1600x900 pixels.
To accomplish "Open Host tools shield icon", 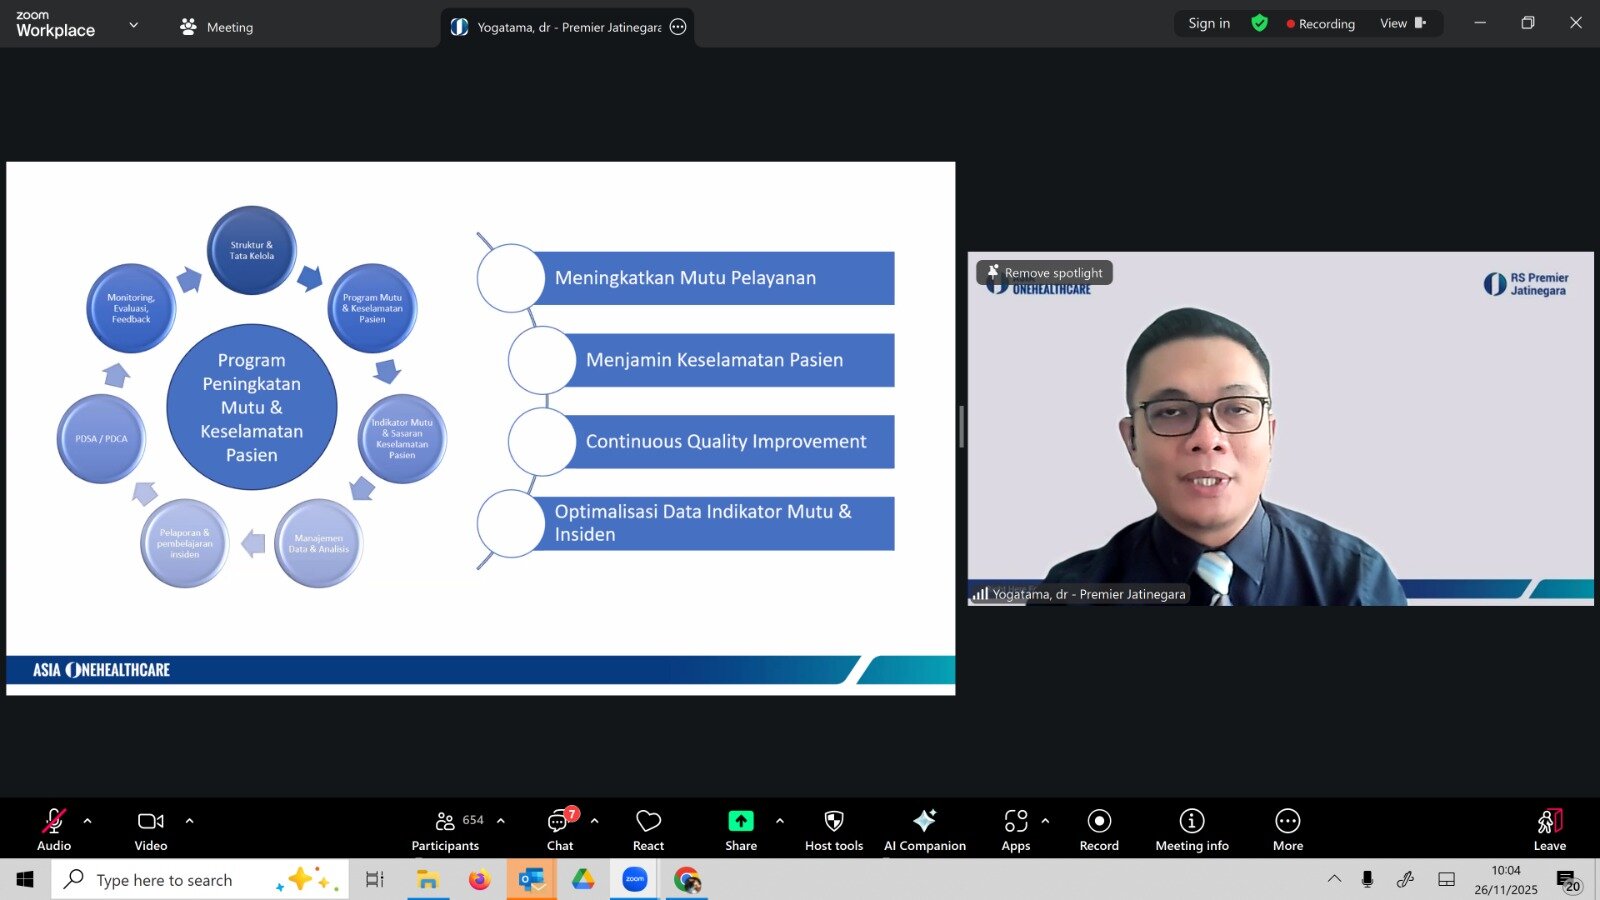I will 833,830.
